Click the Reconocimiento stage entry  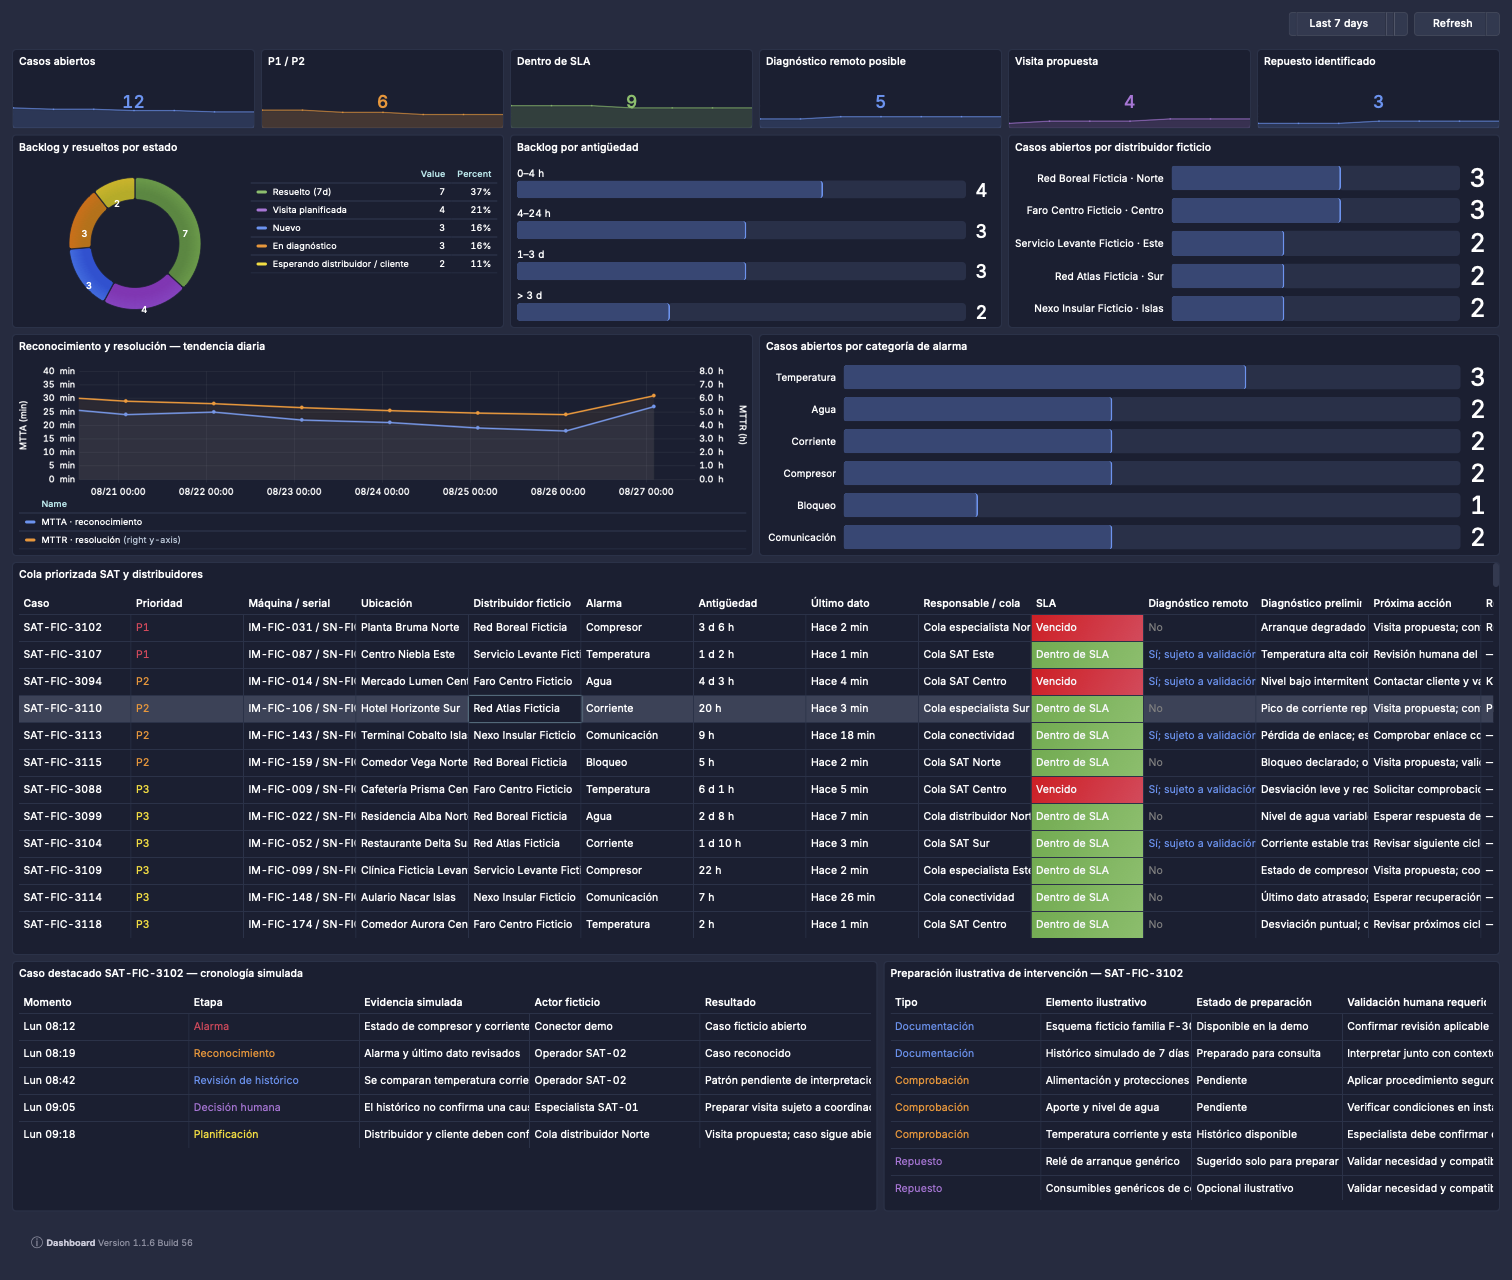coord(234,1053)
